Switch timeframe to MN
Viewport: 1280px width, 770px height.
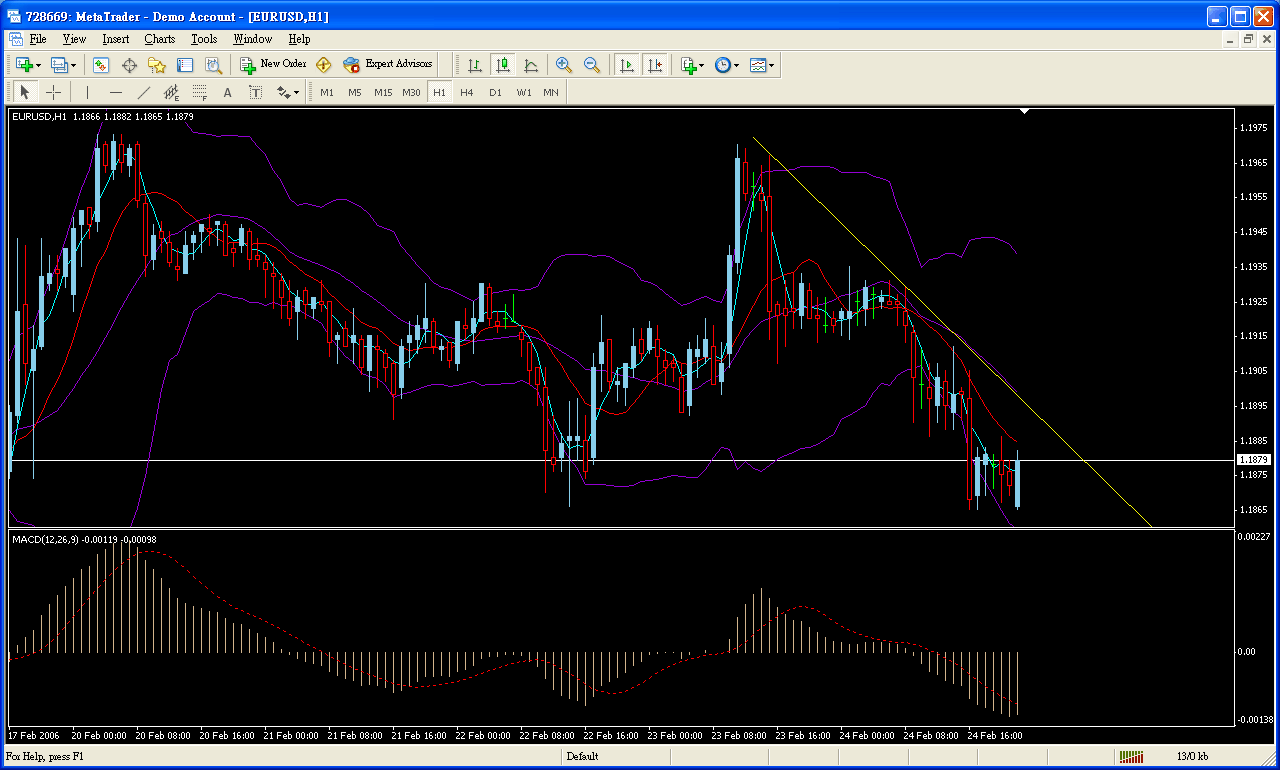[551, 92]
